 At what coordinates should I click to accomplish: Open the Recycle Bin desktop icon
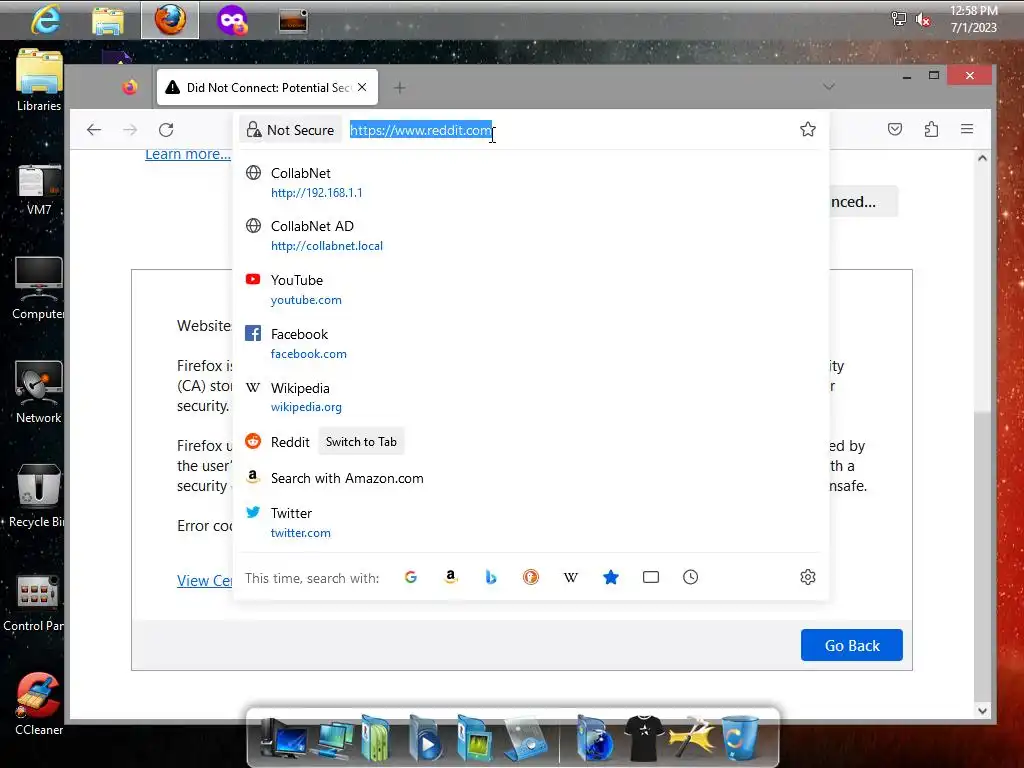pyautogui.click(x=37, y=496)
